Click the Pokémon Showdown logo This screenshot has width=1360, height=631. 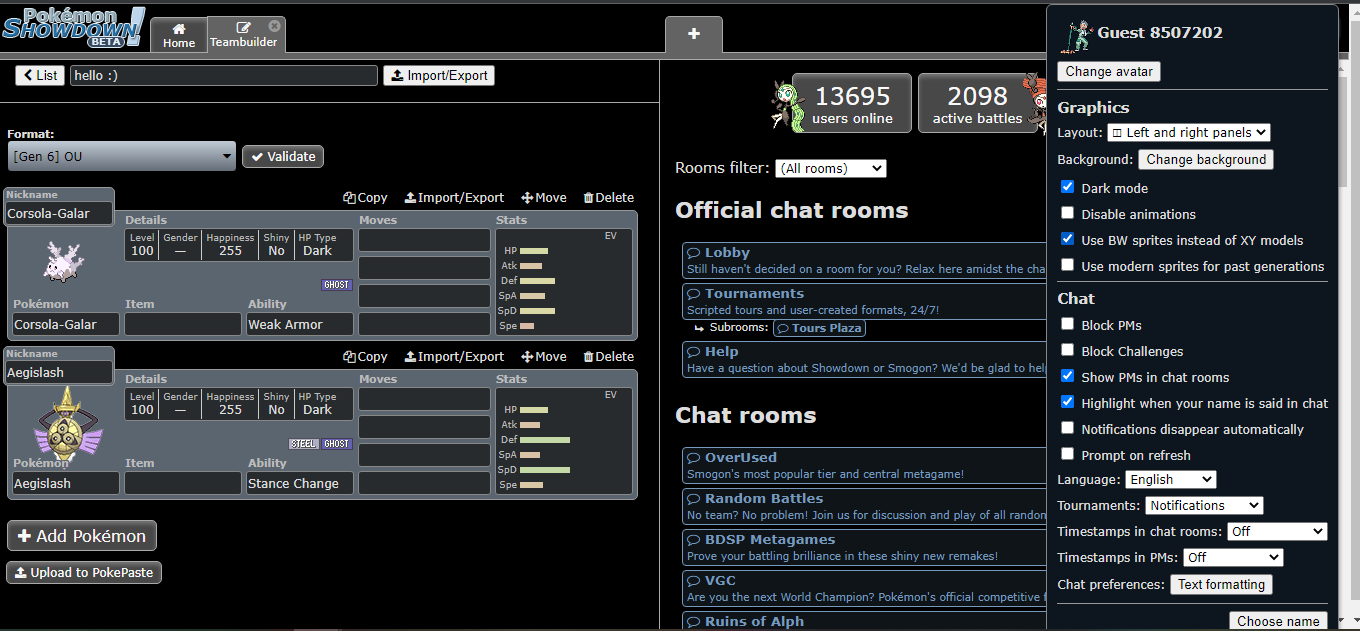pyautogui.click(x=74, y=27)
